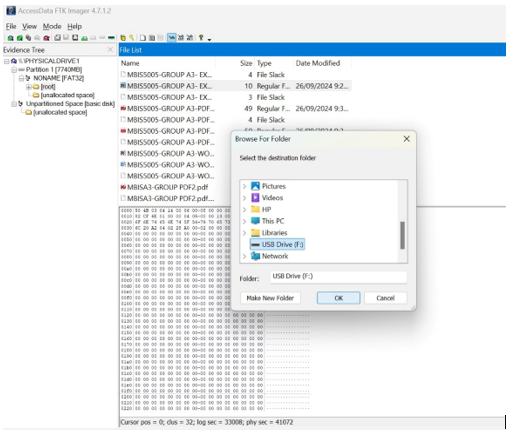Open the Help menu
This screenshot has width=507, height=430.
point(74,26)
